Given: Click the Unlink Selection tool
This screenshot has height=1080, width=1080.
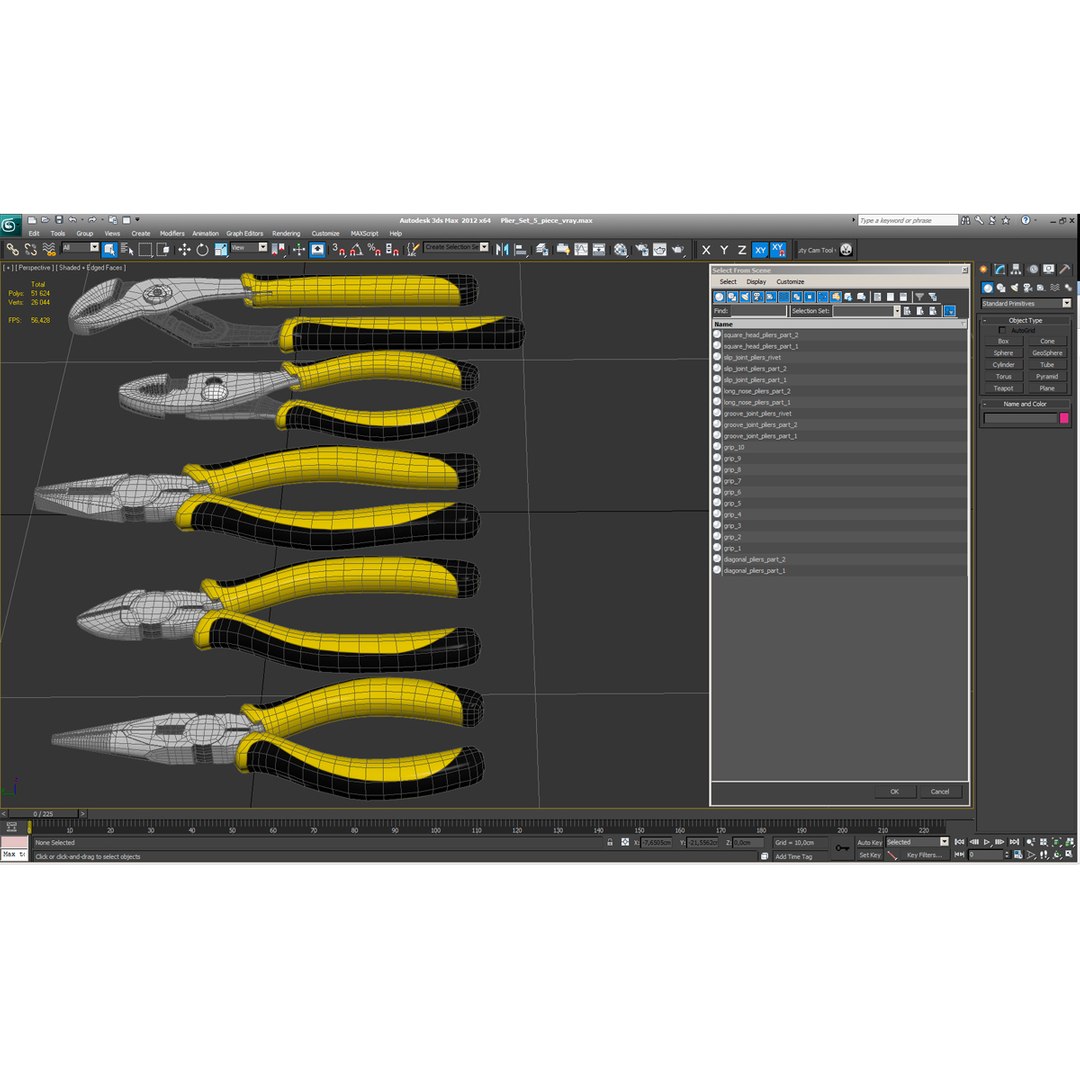Looking at the screenshot, I should 30,249.
